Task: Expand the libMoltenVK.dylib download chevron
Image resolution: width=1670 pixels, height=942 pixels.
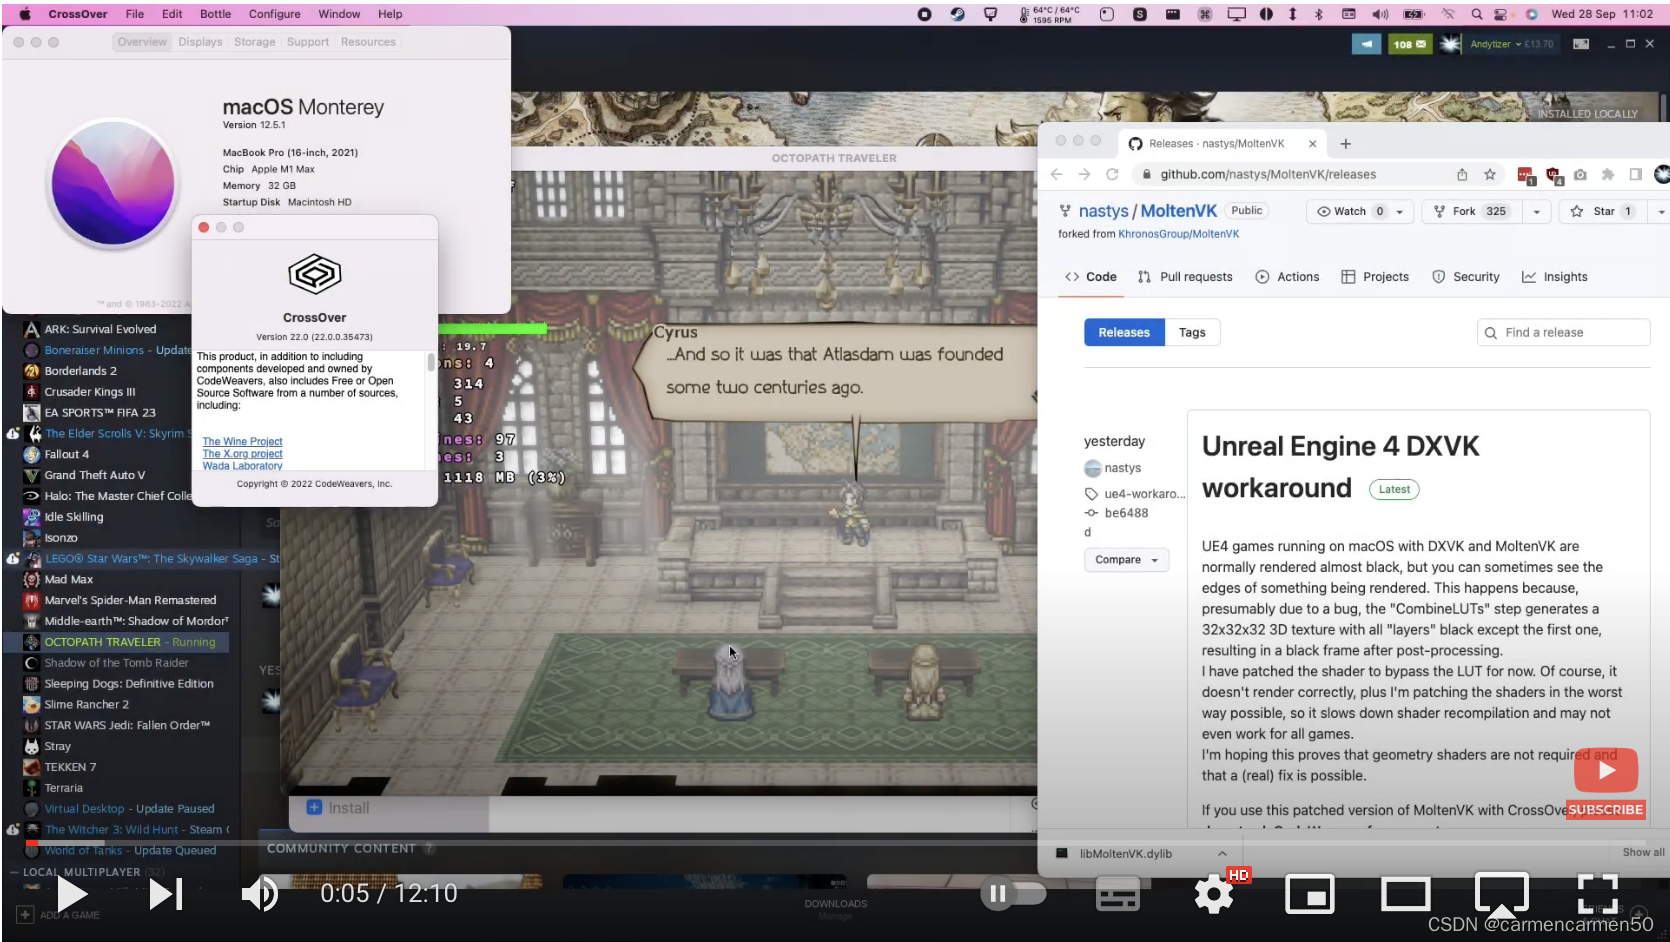Action: pos(1222,853)
